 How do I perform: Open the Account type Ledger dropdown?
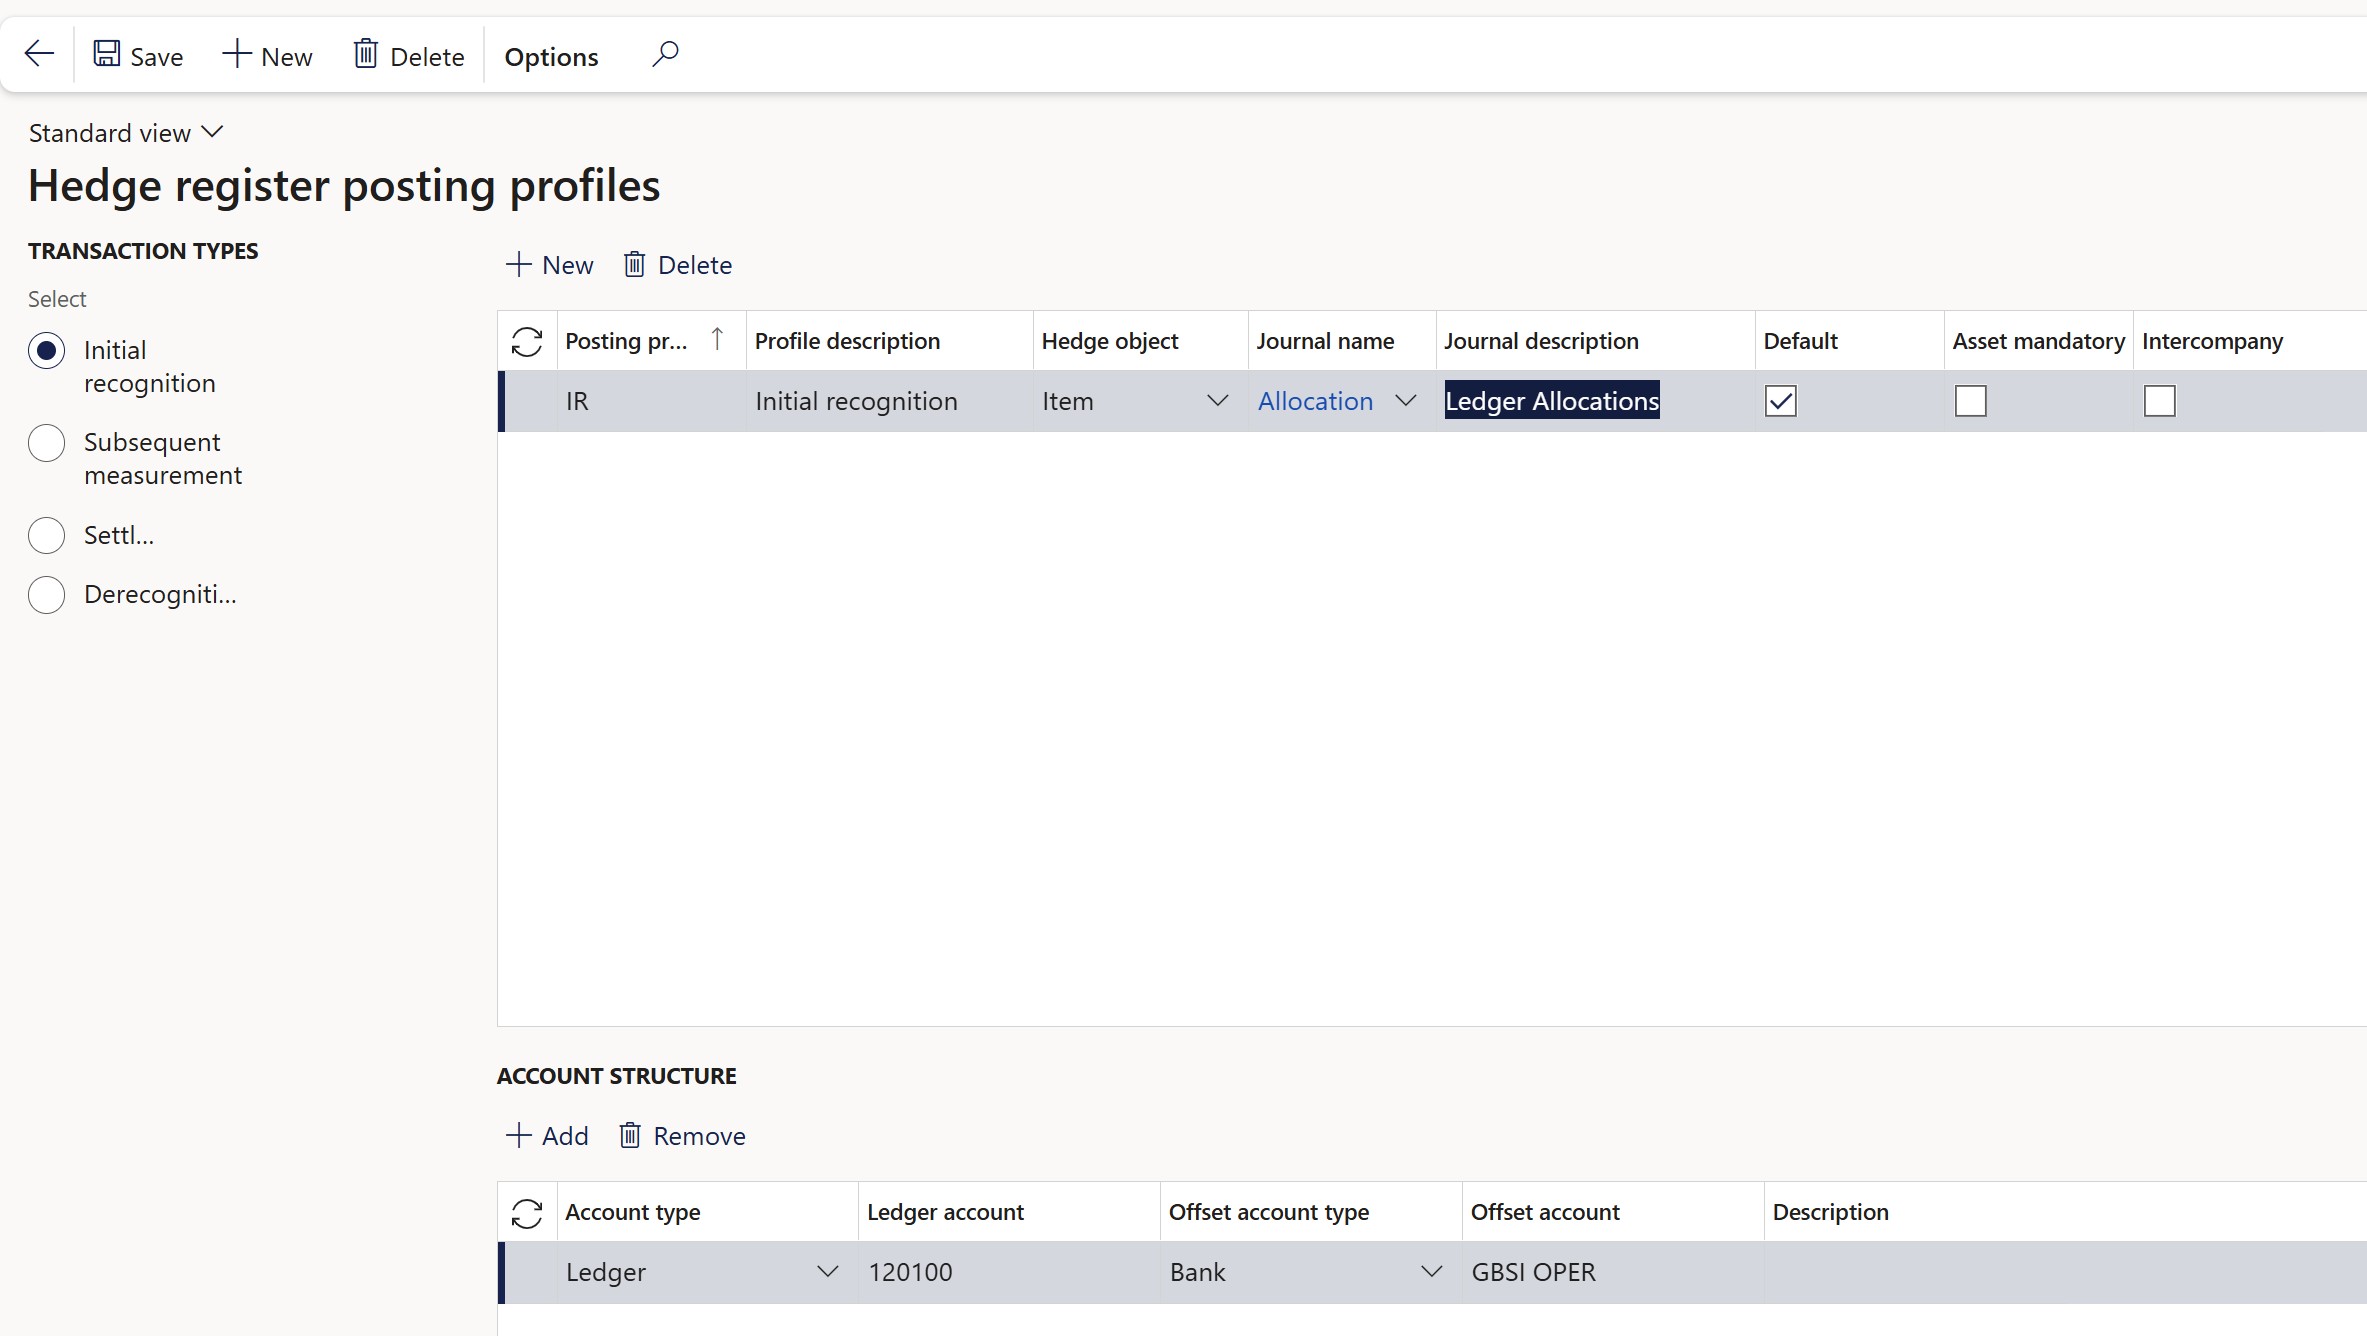tap(827, 1272)
